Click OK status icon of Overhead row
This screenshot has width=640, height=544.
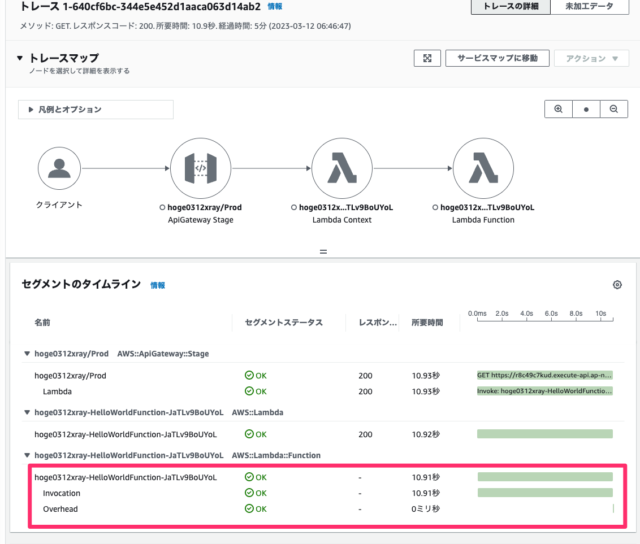click(249, 508)
